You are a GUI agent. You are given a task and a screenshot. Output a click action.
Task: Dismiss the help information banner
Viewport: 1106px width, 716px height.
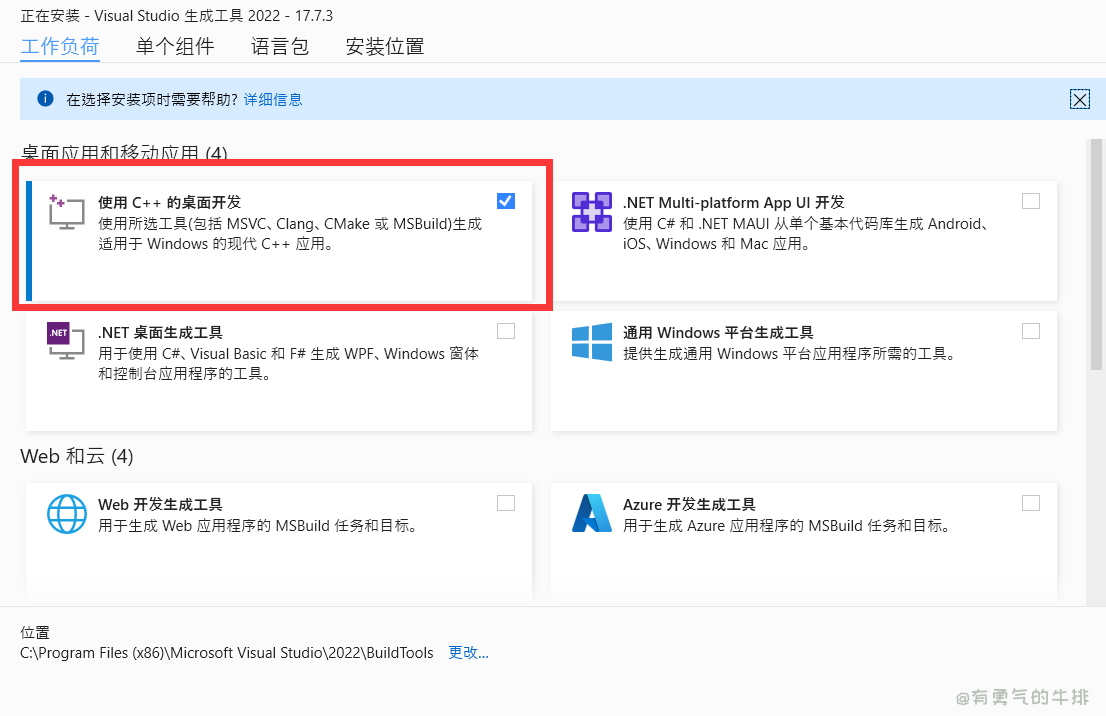point(1079,99)
